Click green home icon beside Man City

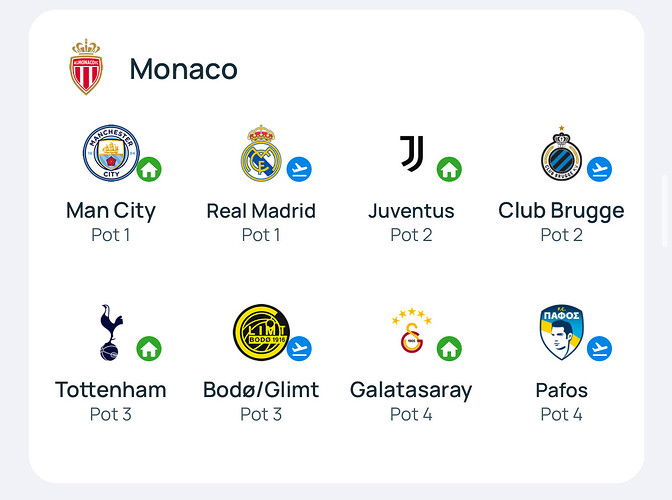149,169
